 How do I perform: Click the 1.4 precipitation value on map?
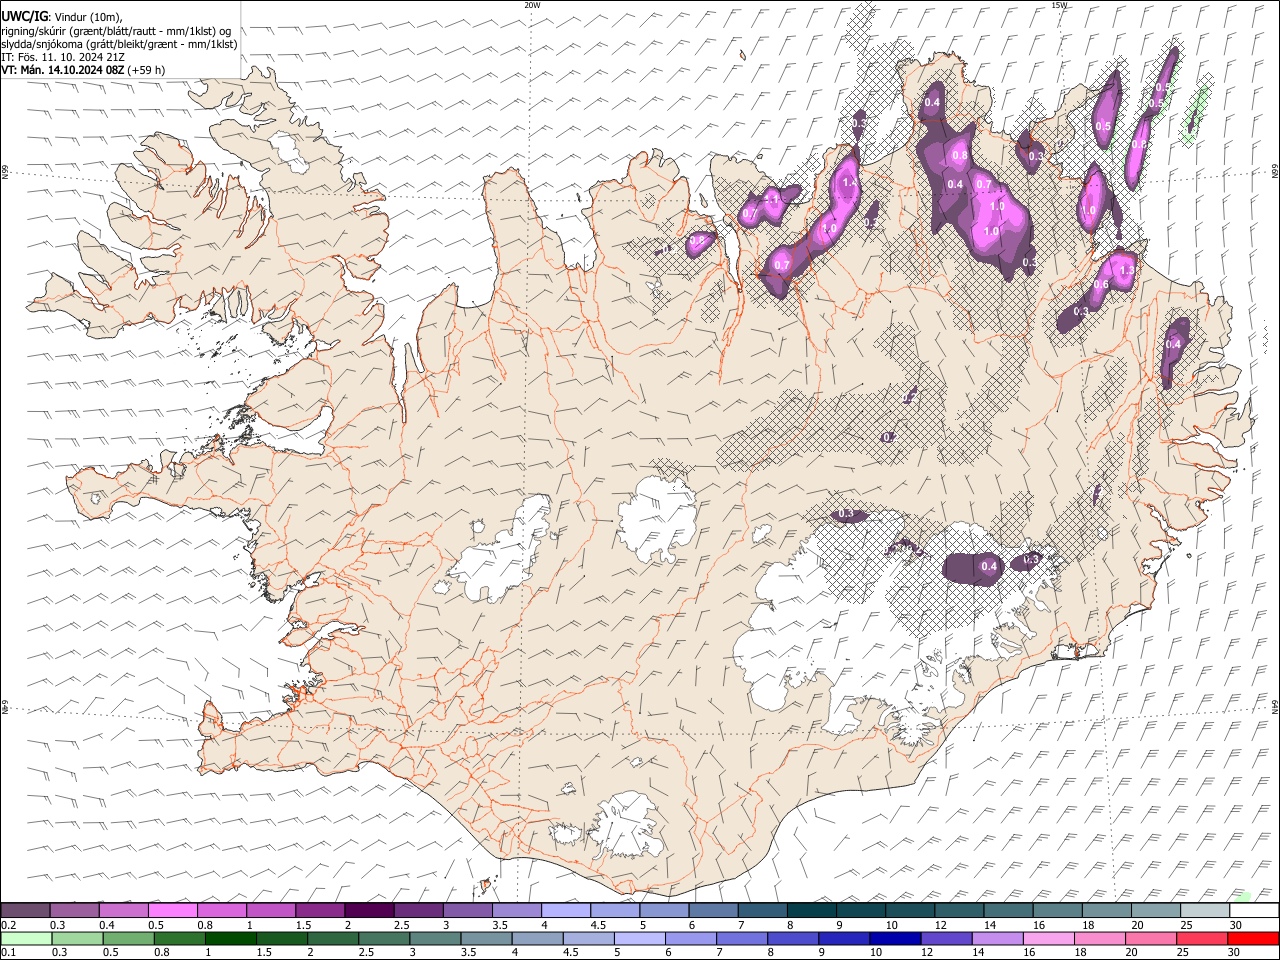tap(851, 183)
